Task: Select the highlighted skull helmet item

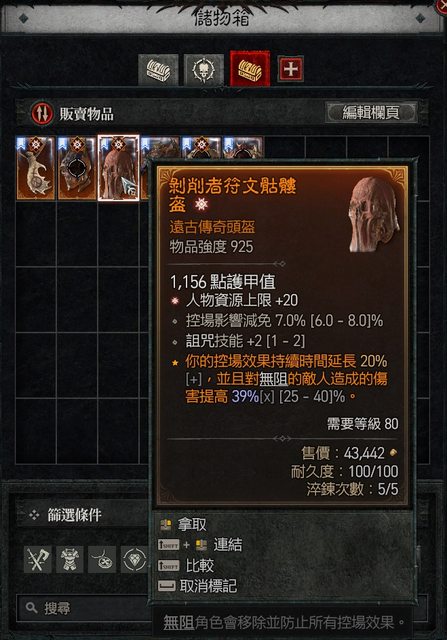Action: [x=118, y=168]
